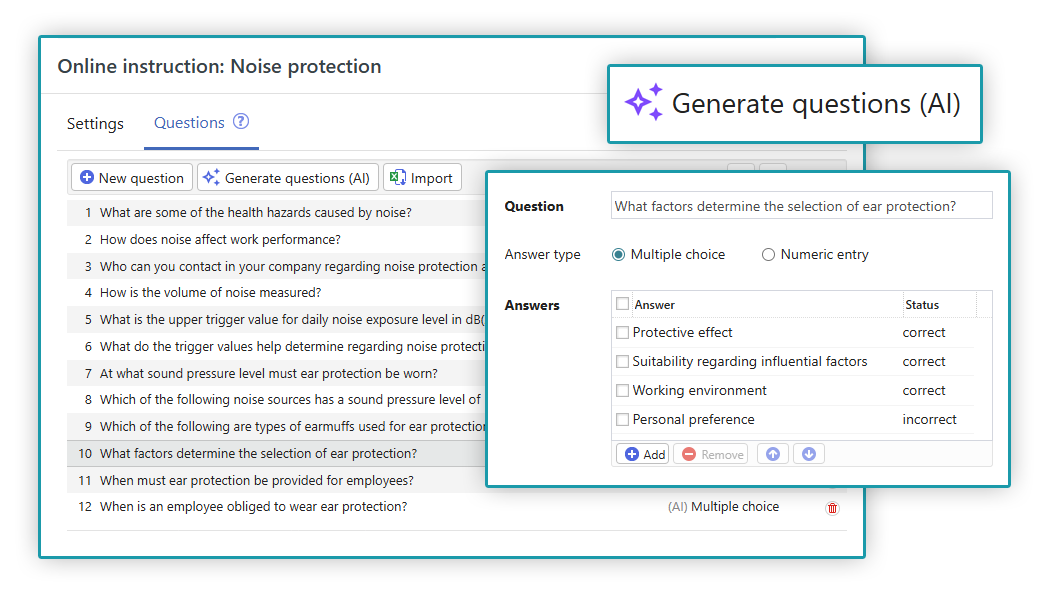Toggle the select-all checkbox in the Answer header
Image resolution: width=1050 pixels, height=600 pixels.
pos(622,303)
